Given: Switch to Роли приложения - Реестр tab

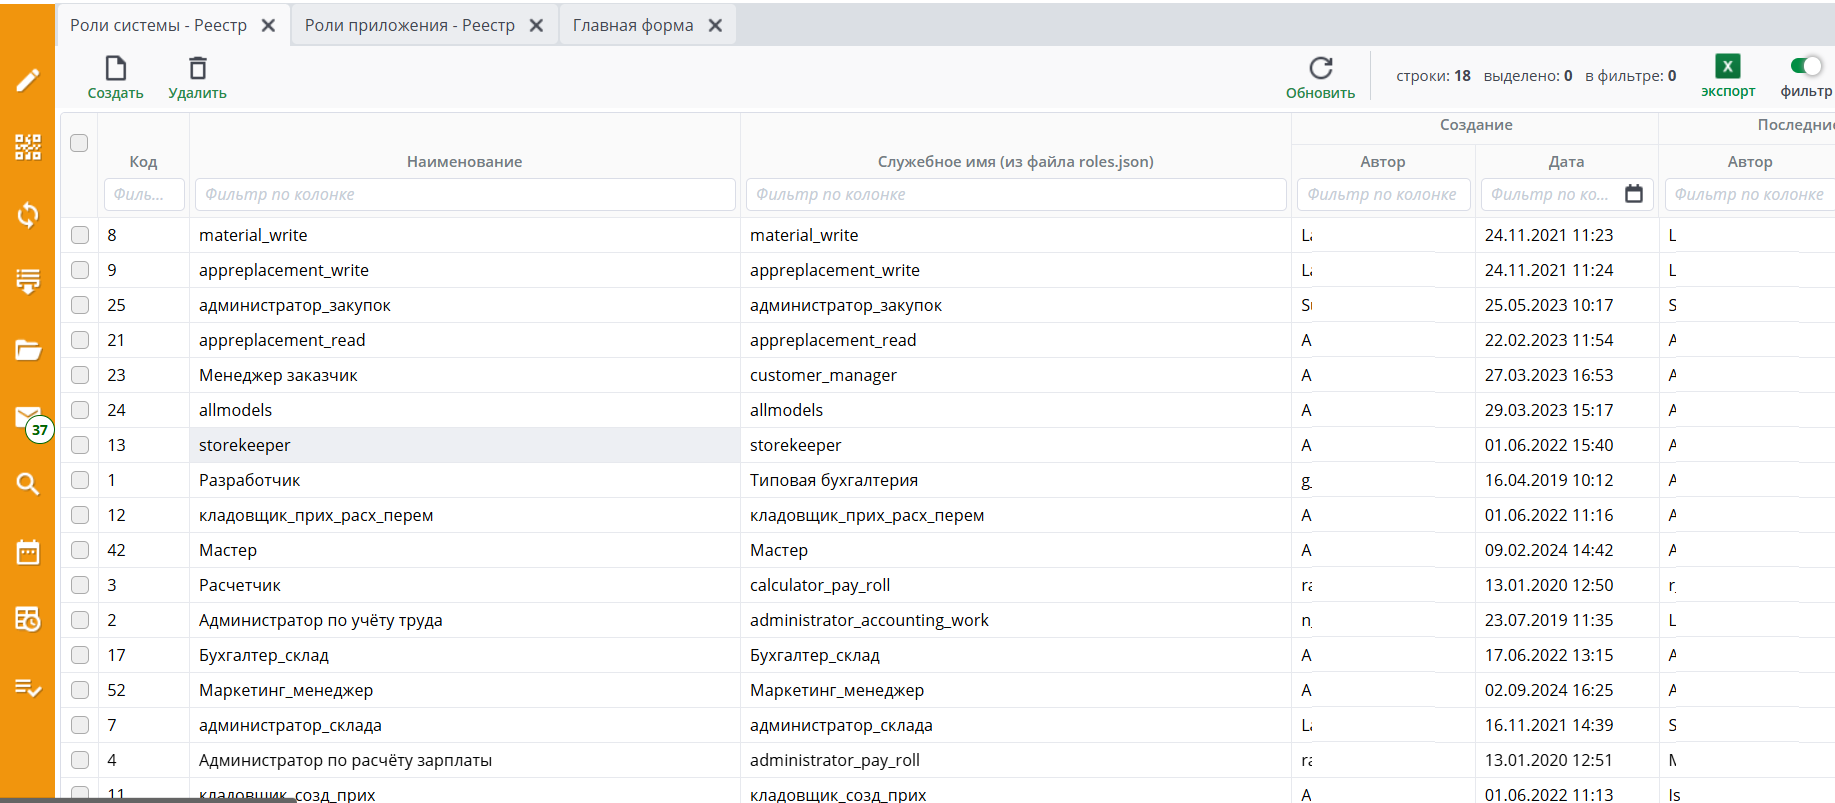Looking at the screenshot, I should coord(409,25).
